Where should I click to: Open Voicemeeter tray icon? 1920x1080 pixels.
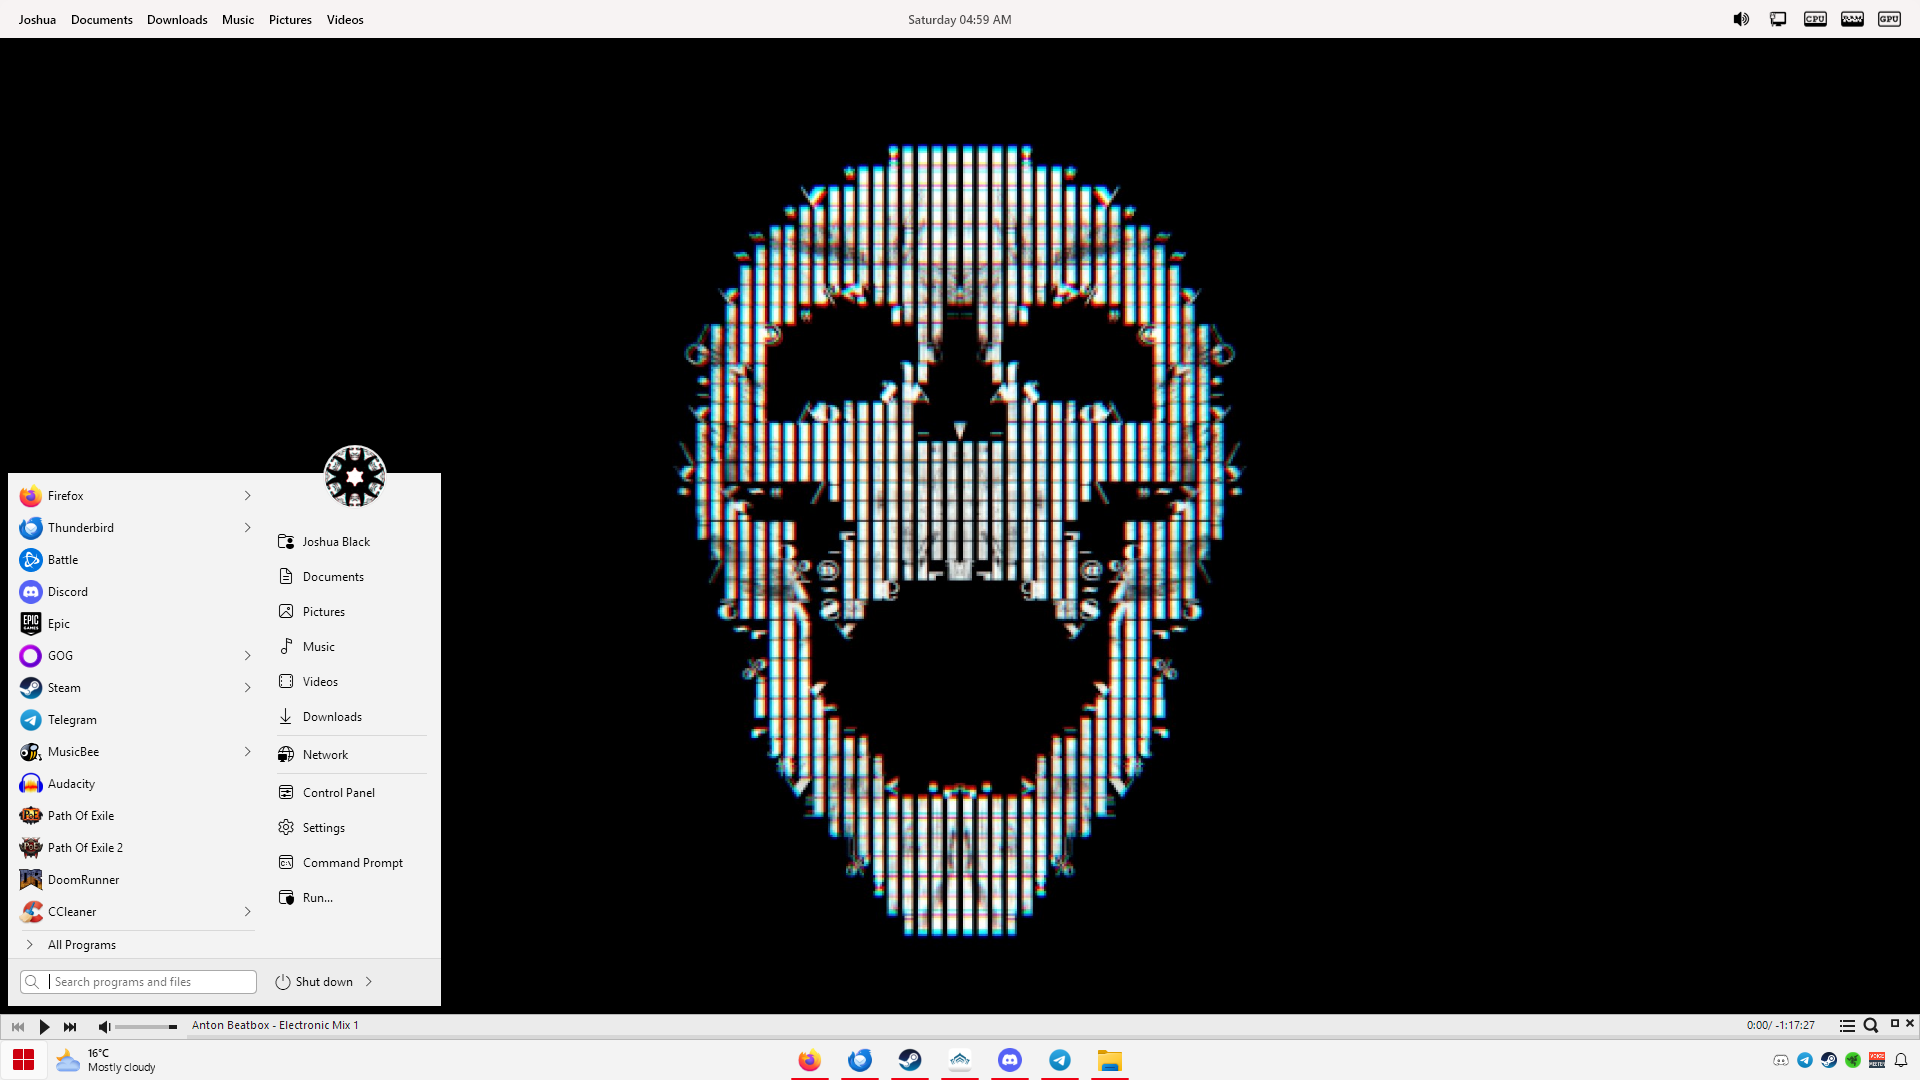[1877, 1060]
